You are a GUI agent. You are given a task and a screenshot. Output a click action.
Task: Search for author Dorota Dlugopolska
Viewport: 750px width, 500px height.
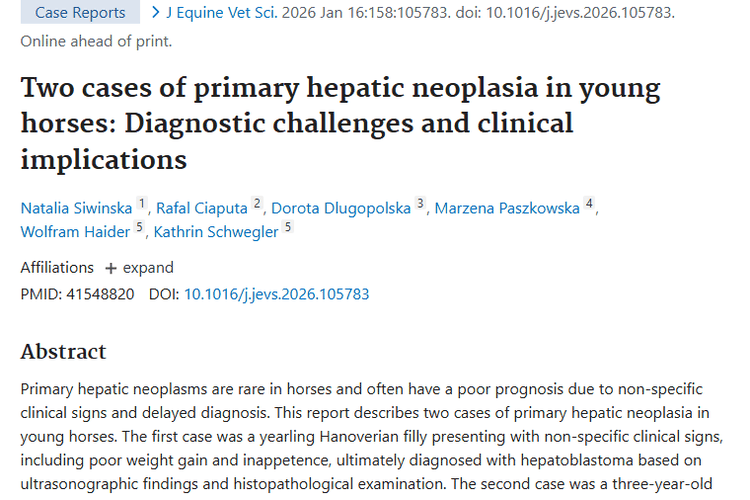(x=341, y=208)
